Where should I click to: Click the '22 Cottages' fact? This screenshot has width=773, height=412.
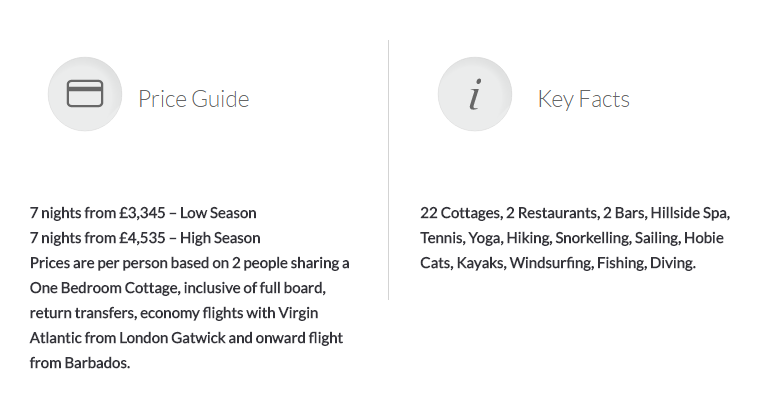pyautogui.click(x=461, y=213)
